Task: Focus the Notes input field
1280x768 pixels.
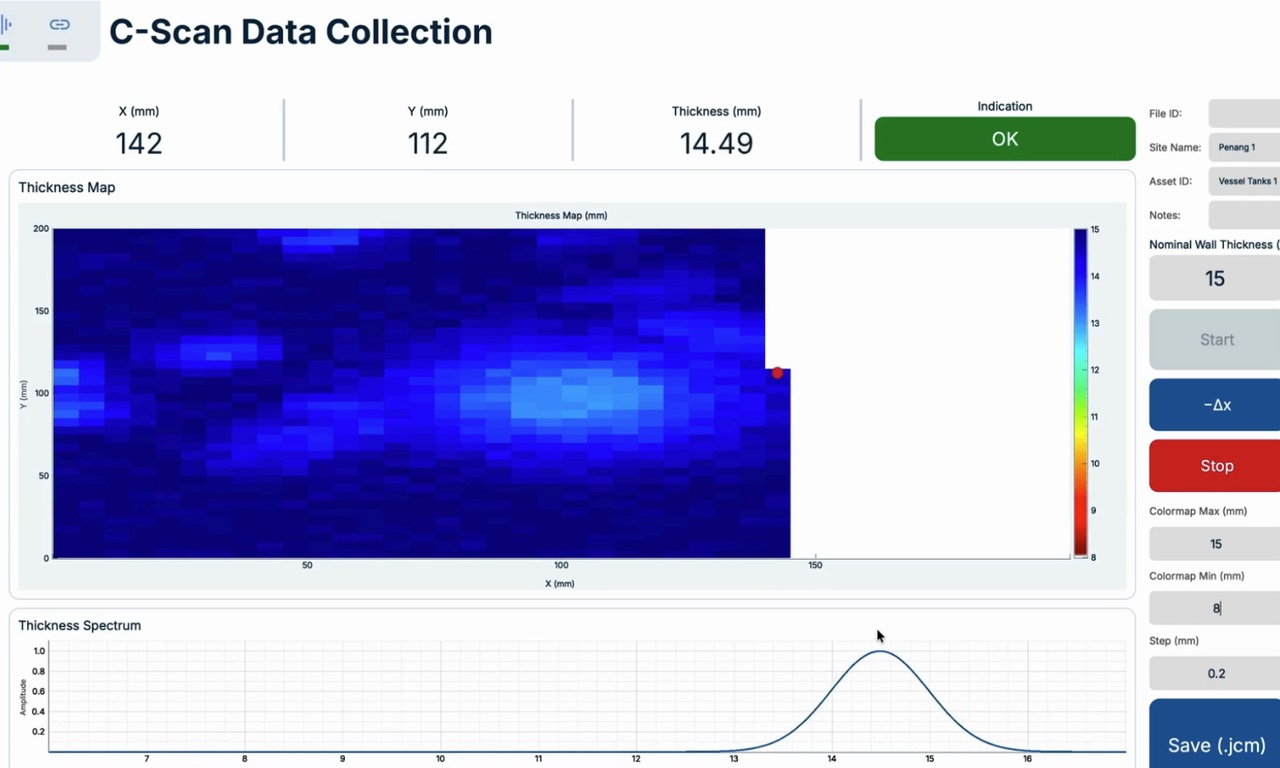Action: click(x=1244, y=215)
